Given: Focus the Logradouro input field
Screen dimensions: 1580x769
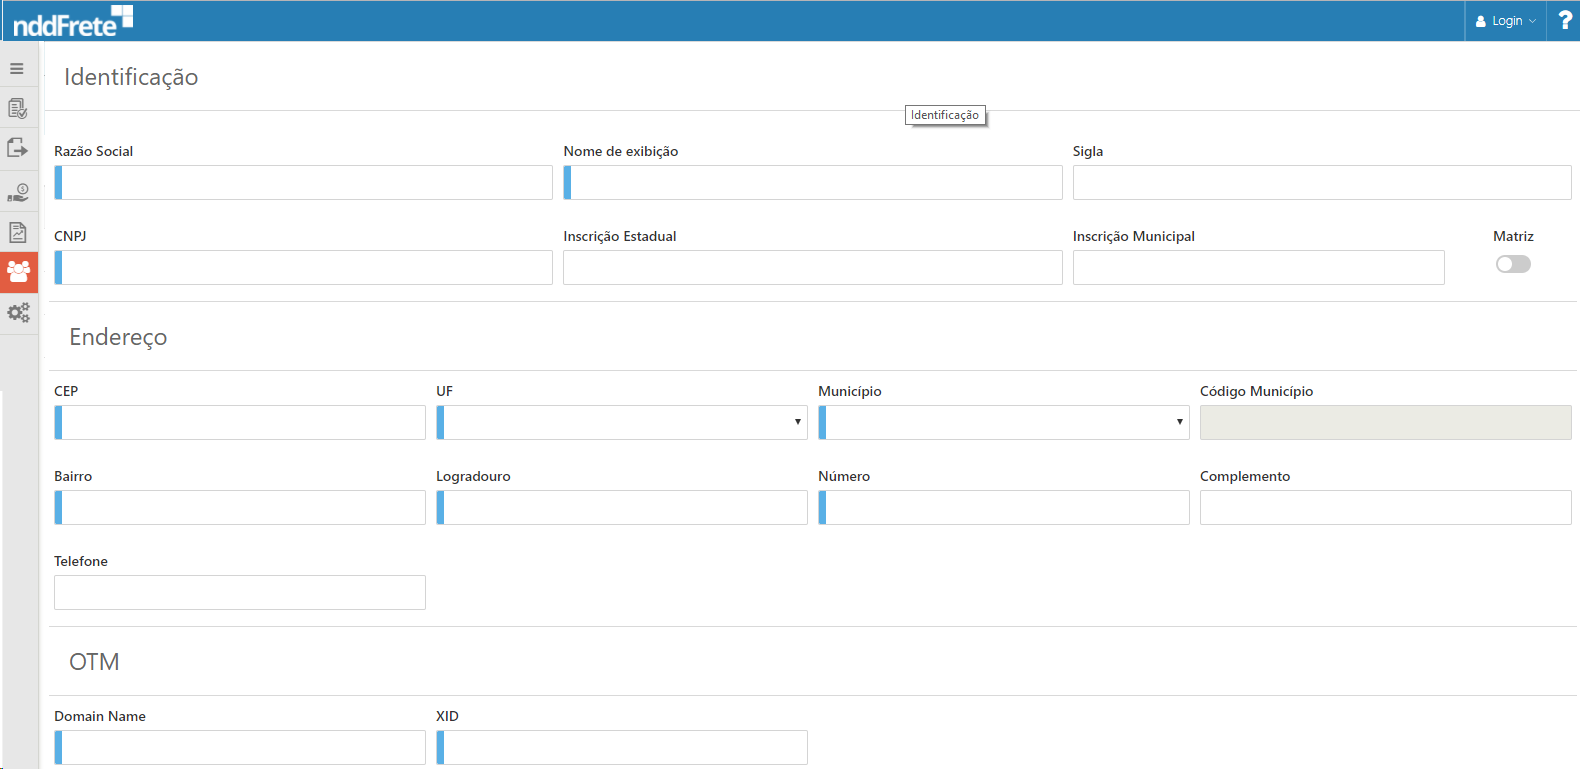Looking at the screenshot, I should coord(622,508).
